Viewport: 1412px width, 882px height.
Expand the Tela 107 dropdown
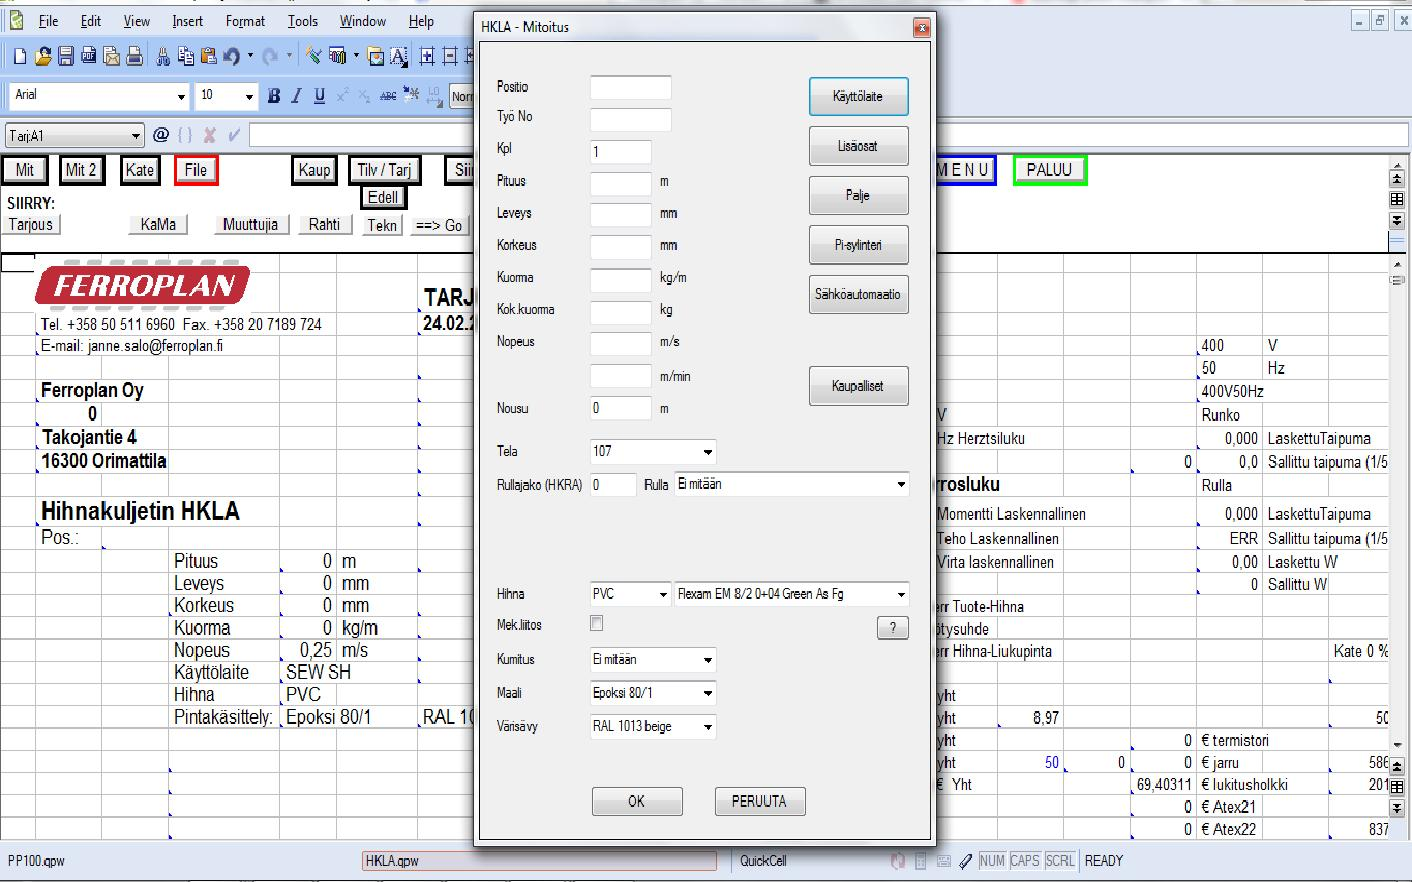(x=708, y=452)
